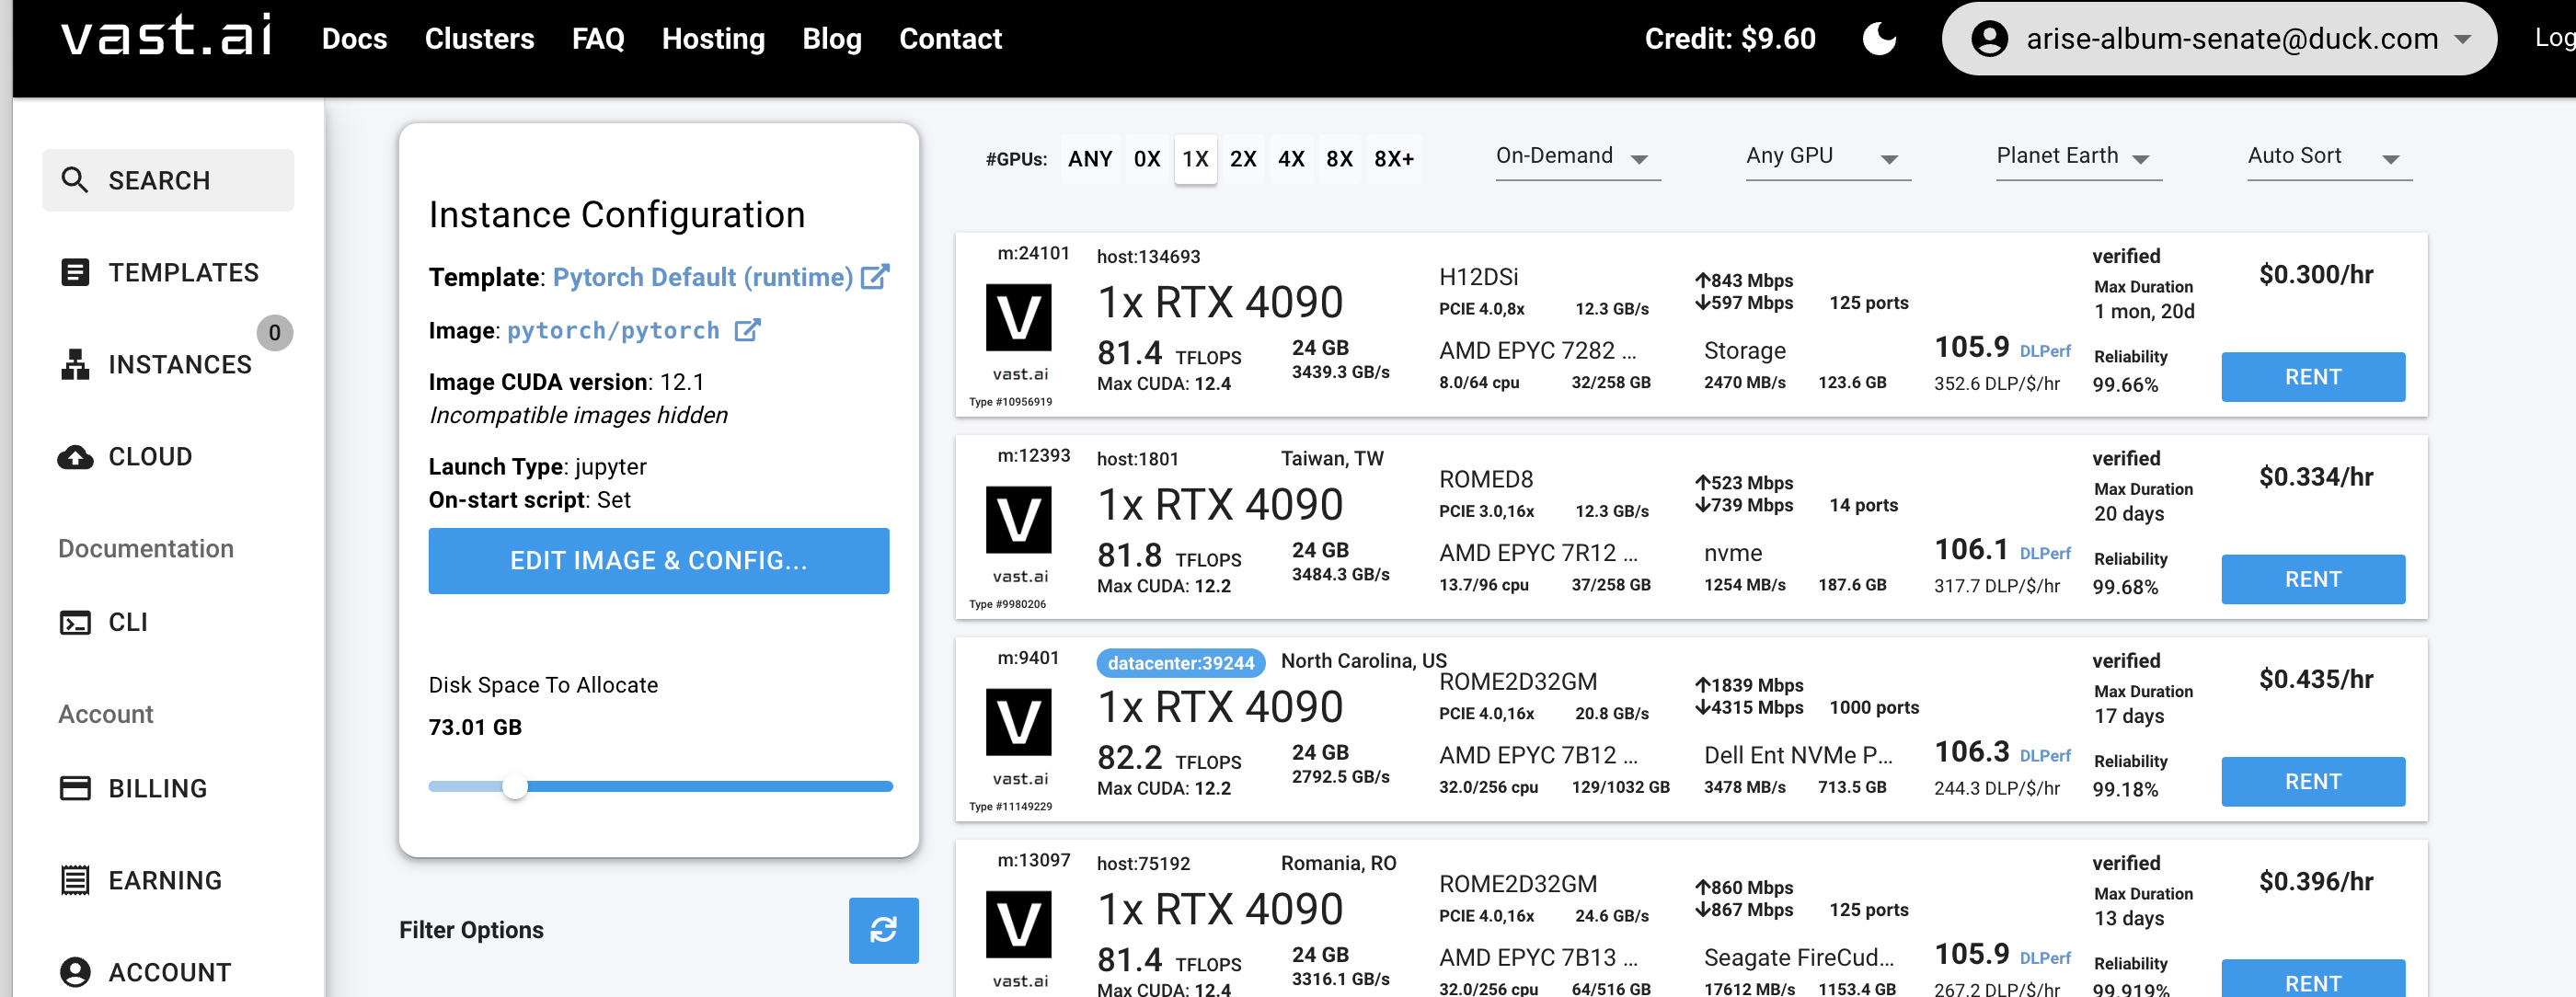2576x997 pixels.
Task: Click the Cloud upload sidebar icon
Action: point(75,457)
